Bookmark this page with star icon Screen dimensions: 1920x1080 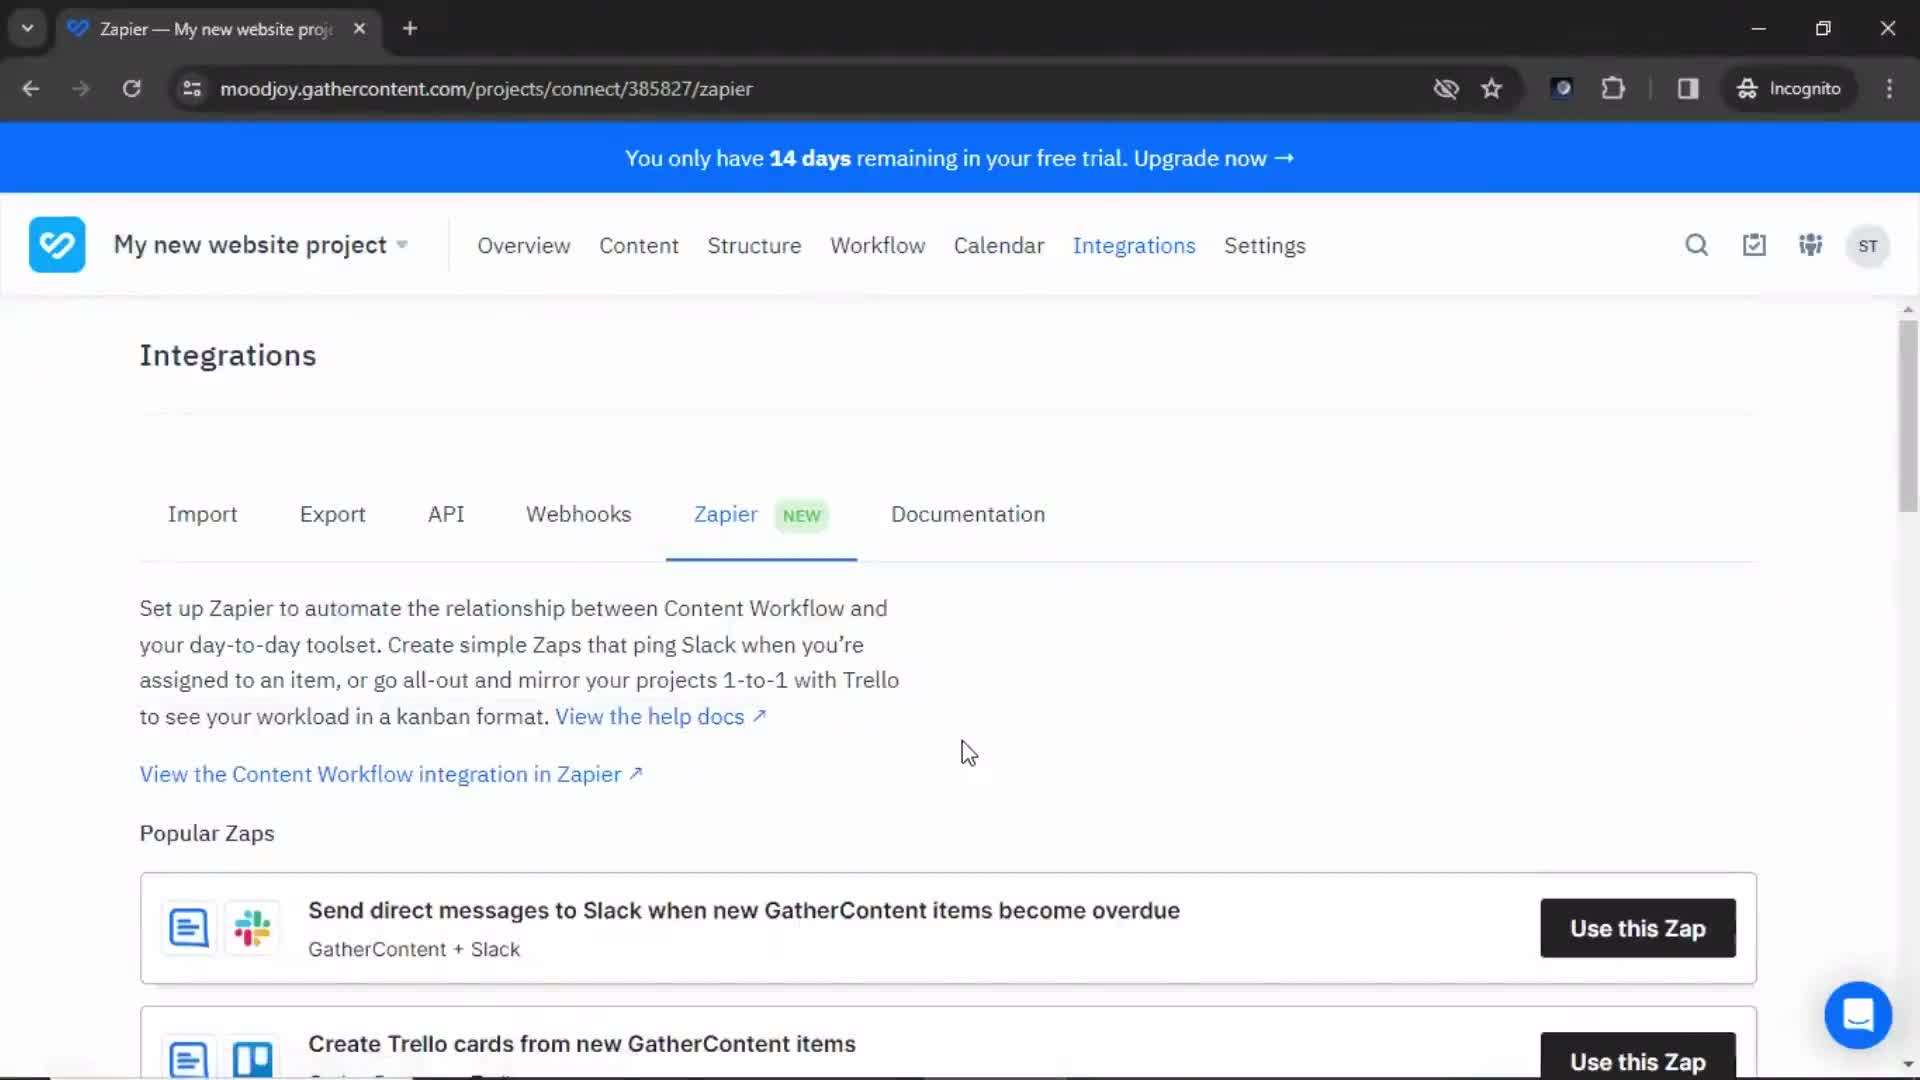coord(1491,89)
